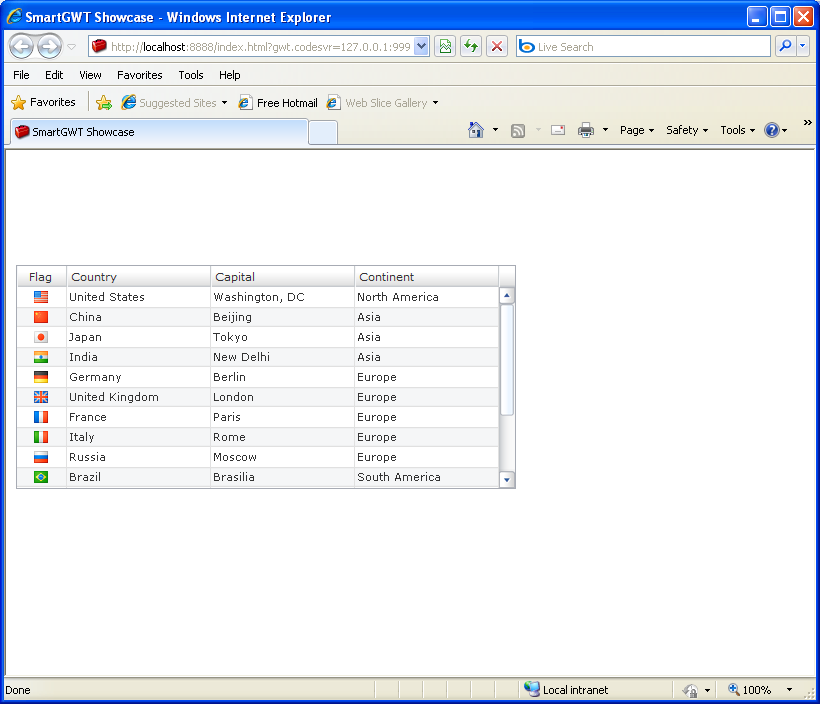Sort by the Continent column header

coord(426,277)
